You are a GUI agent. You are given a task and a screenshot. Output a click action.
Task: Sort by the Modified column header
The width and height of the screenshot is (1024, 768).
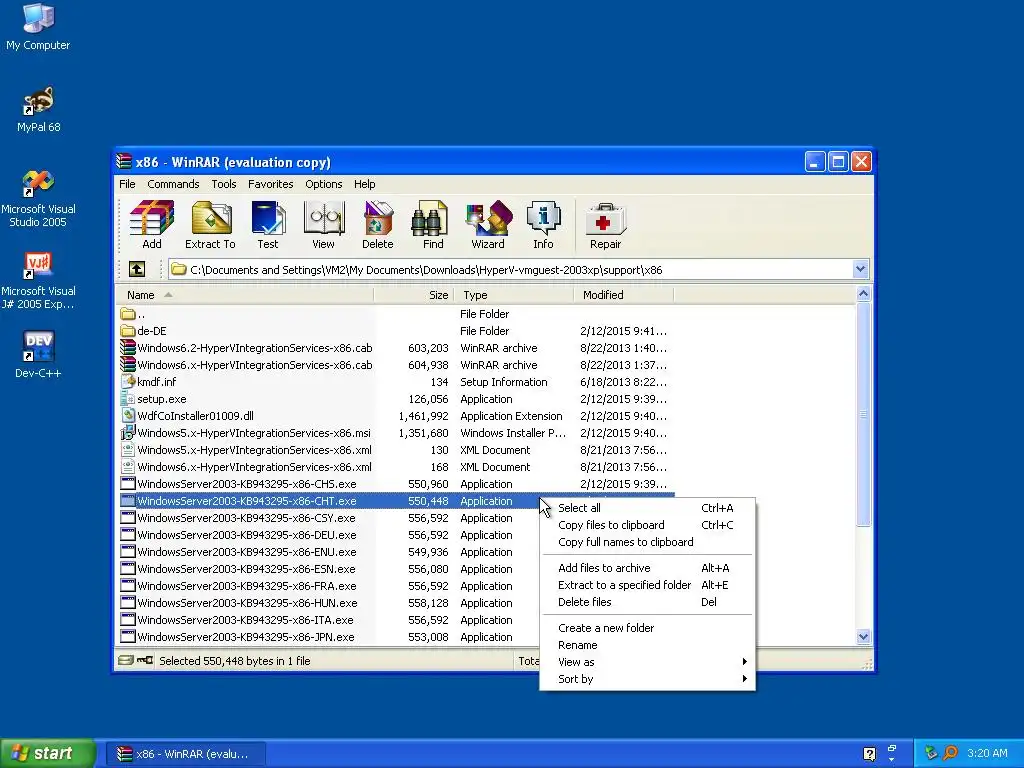(x=624, y=295)
